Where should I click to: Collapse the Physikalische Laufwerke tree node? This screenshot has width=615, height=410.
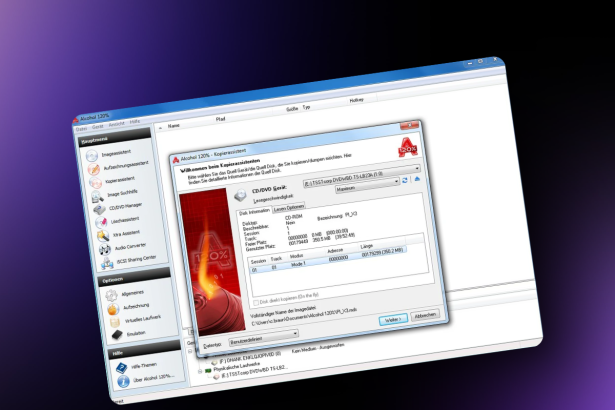coord(200,371)
